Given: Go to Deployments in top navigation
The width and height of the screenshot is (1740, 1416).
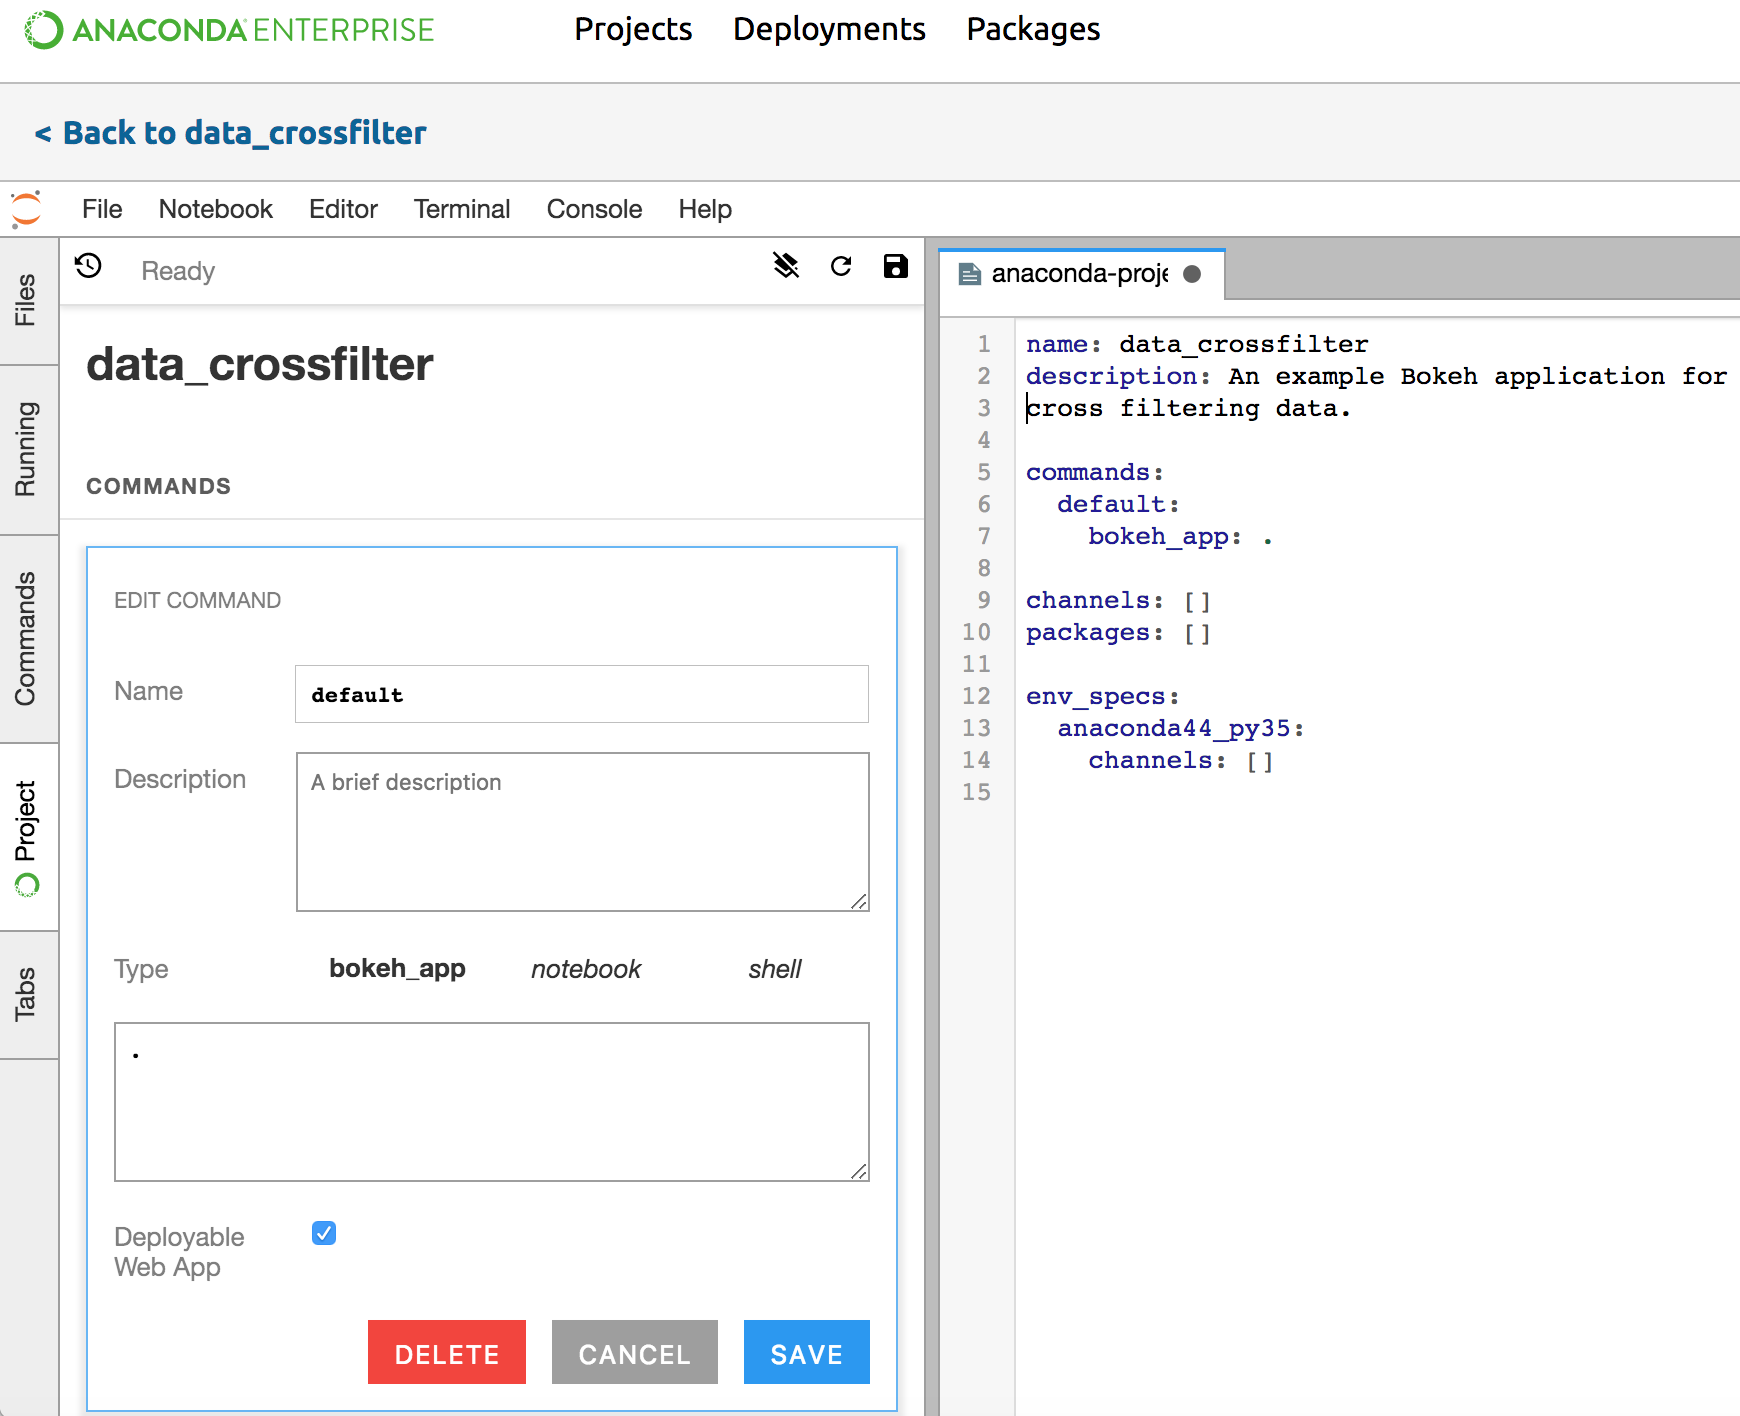Looking at the screenshot, I should 829,29.
